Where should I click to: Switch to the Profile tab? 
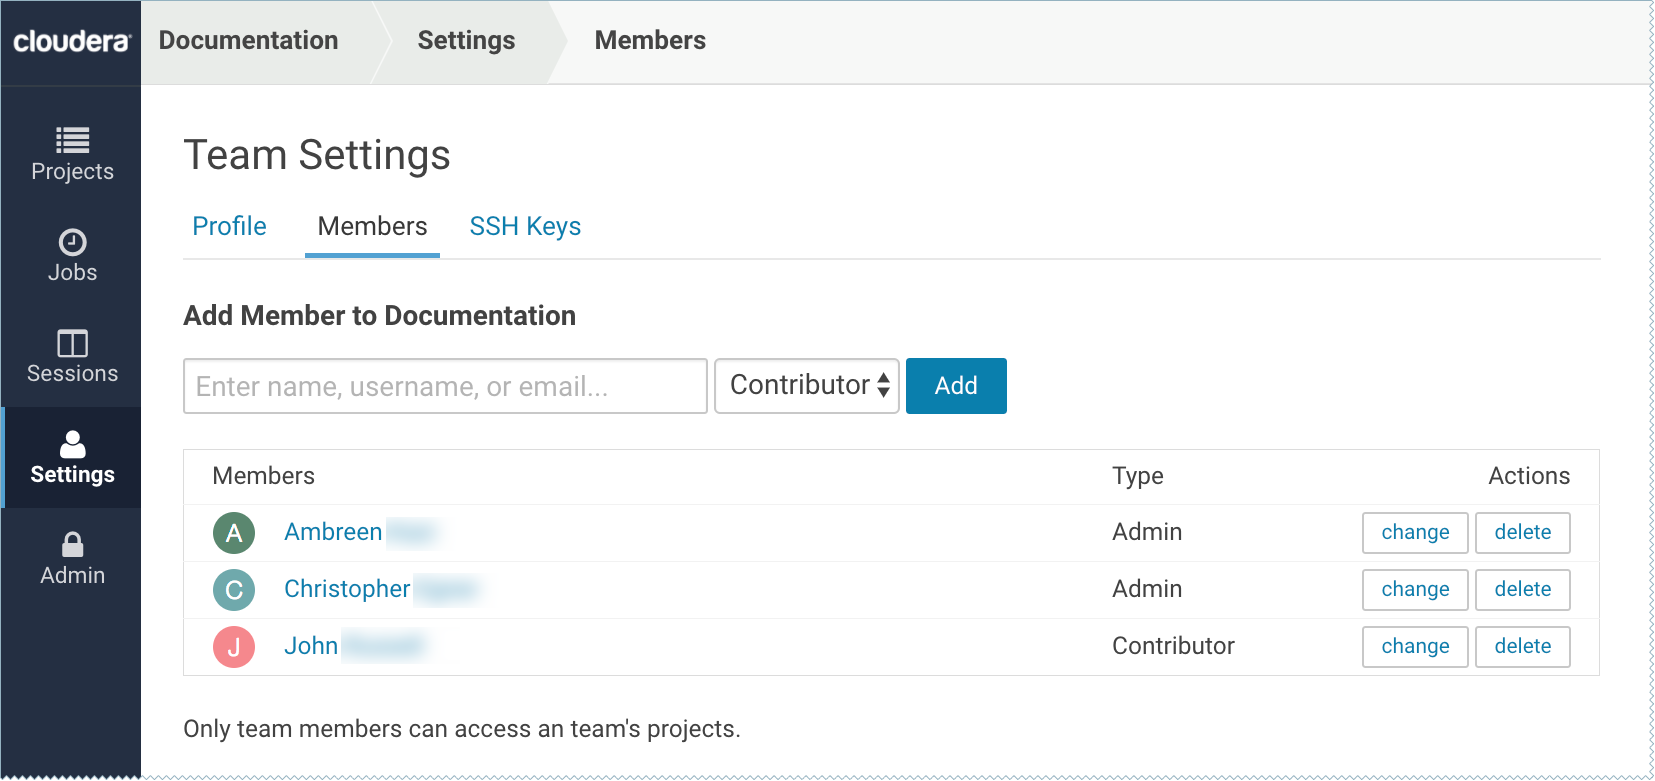coord(229,227)
